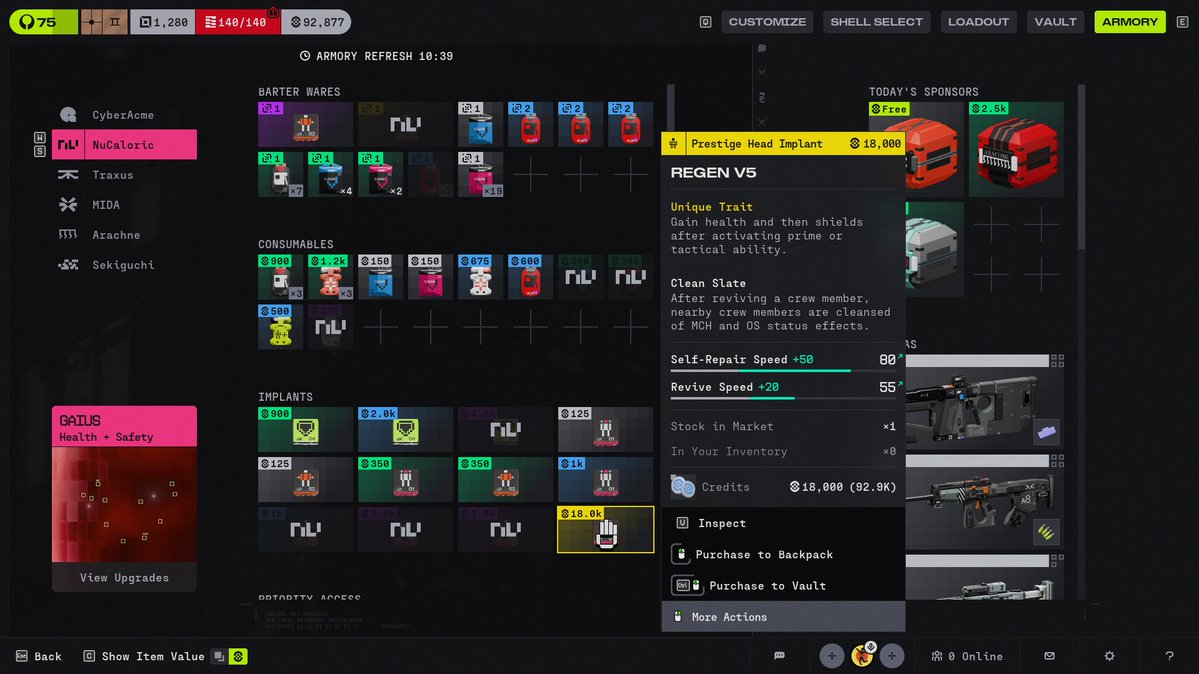Click the Credits cost row
This screenshot has width=1199, height=674.
[783, 487]
